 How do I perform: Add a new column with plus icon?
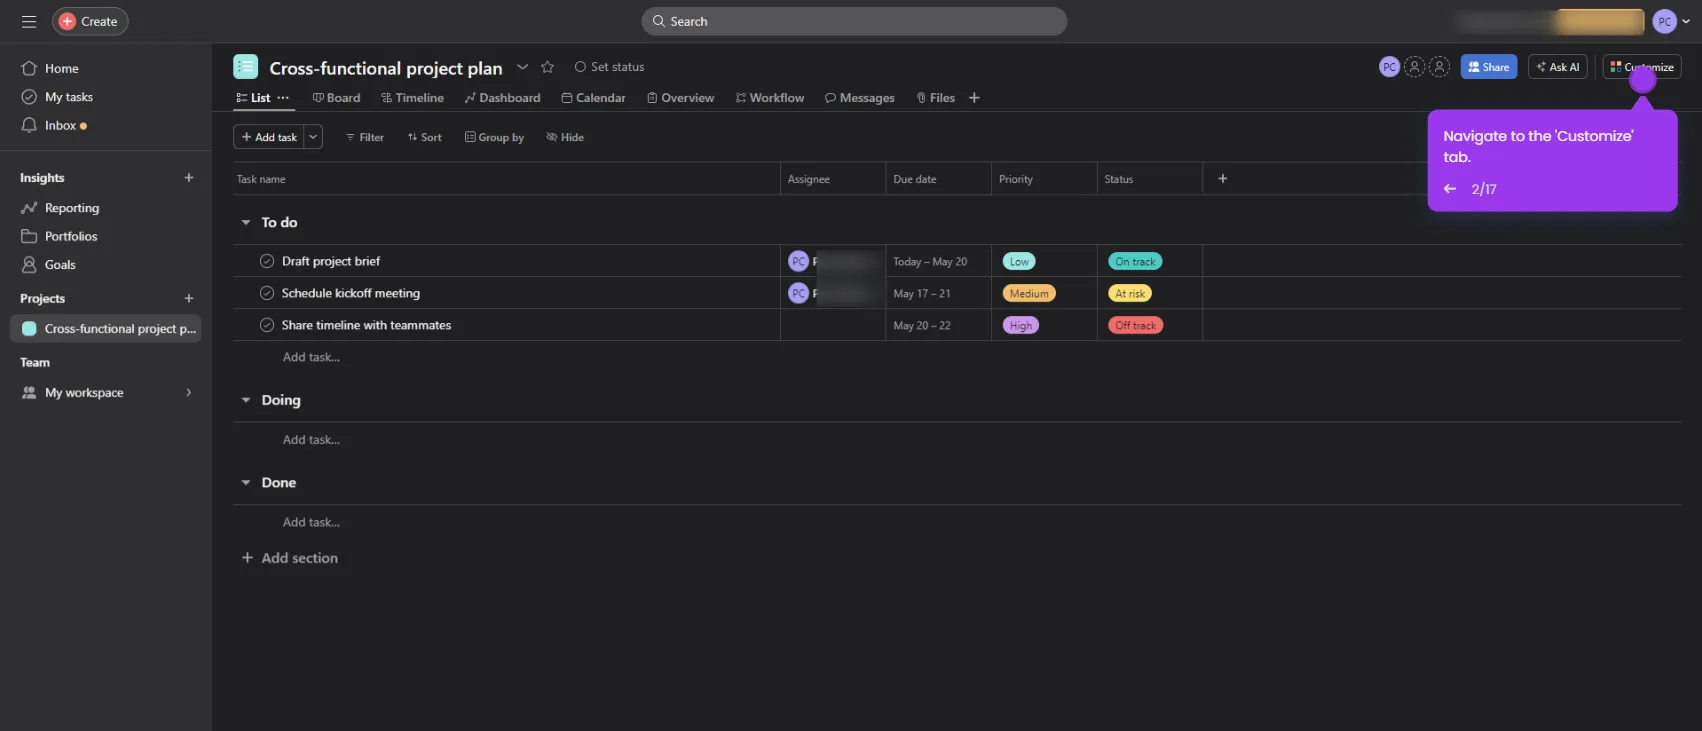coord(1222,179)
